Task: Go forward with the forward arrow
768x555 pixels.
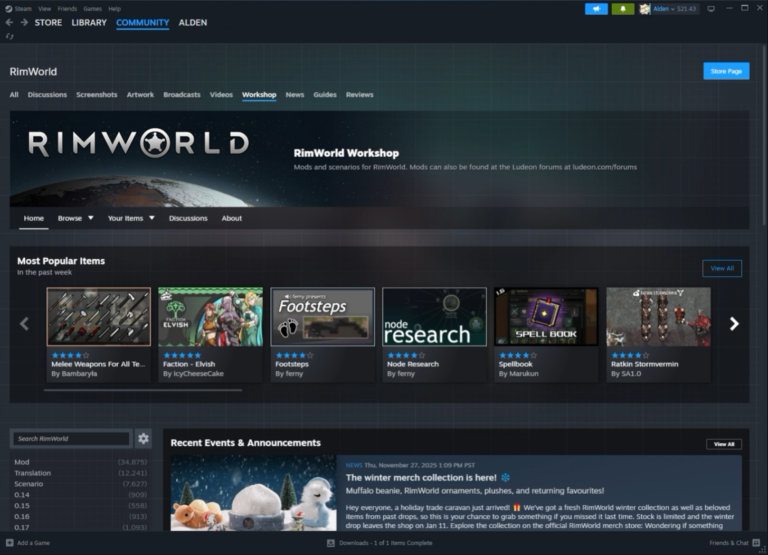Action: point(24,23)
